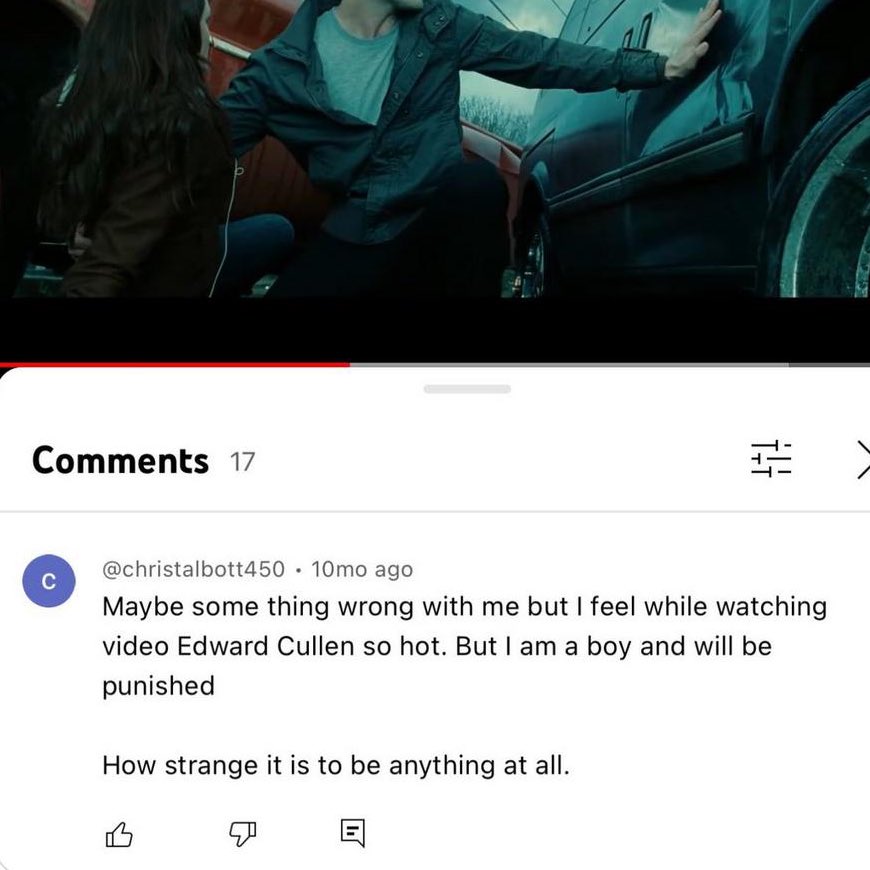Open replies with the reply icon
This screenshot has width=870, height=870.
click(x=353, y=833)
